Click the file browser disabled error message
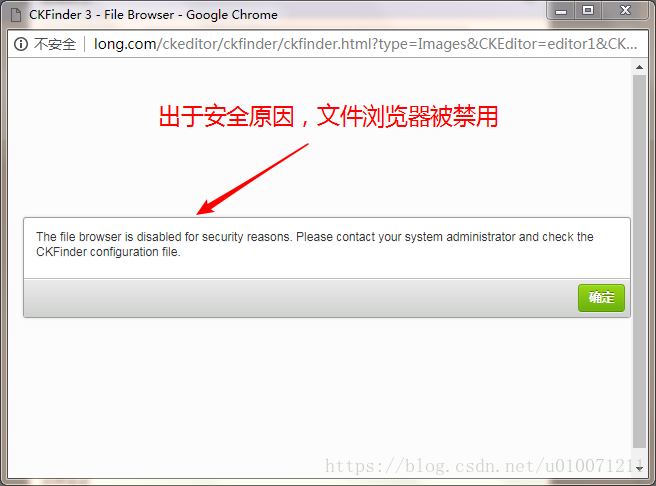The image size is (656, 486). click(315, 244)
